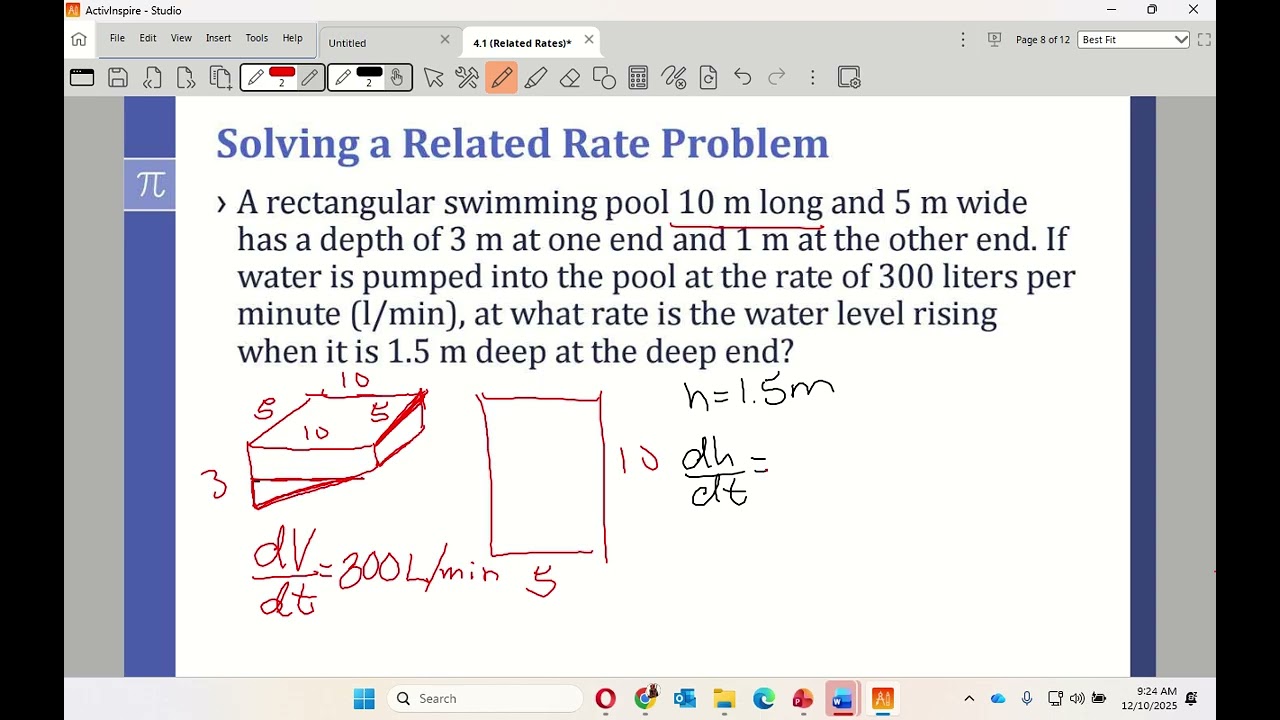Choose the Select arrow tool

[x=433, y=78]
